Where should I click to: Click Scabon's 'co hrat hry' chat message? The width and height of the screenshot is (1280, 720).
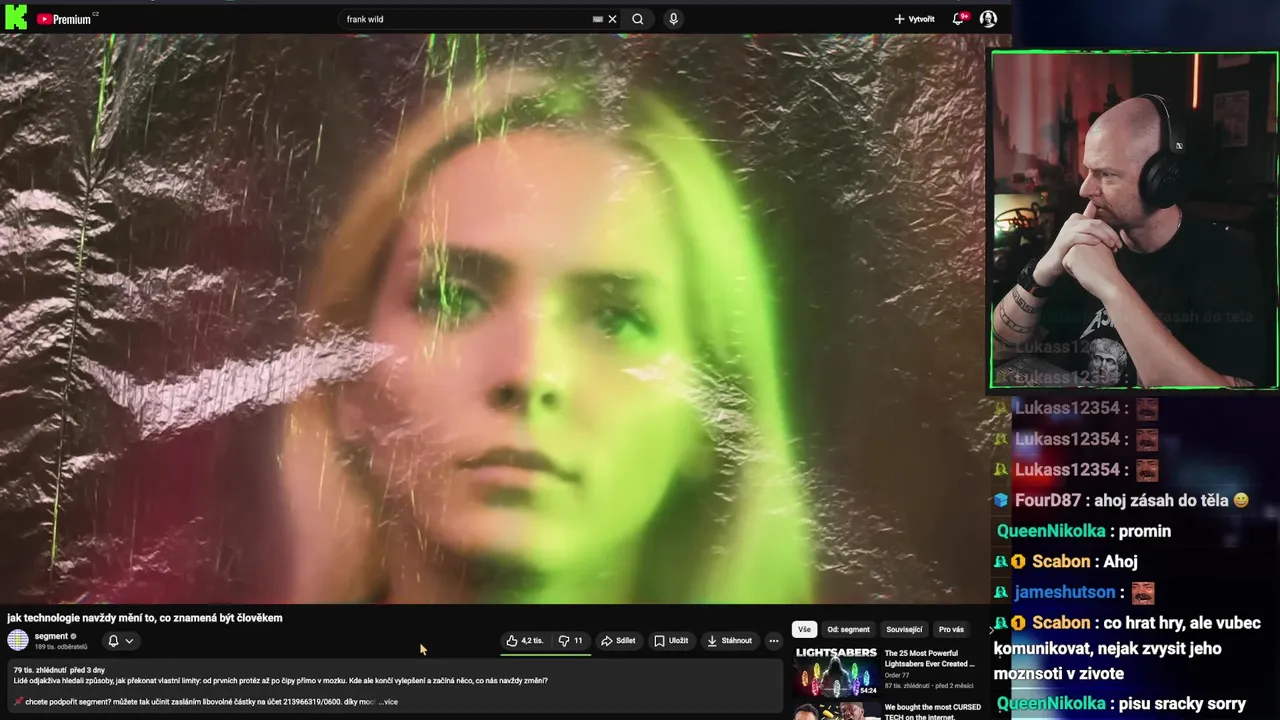coord(1127,648)
